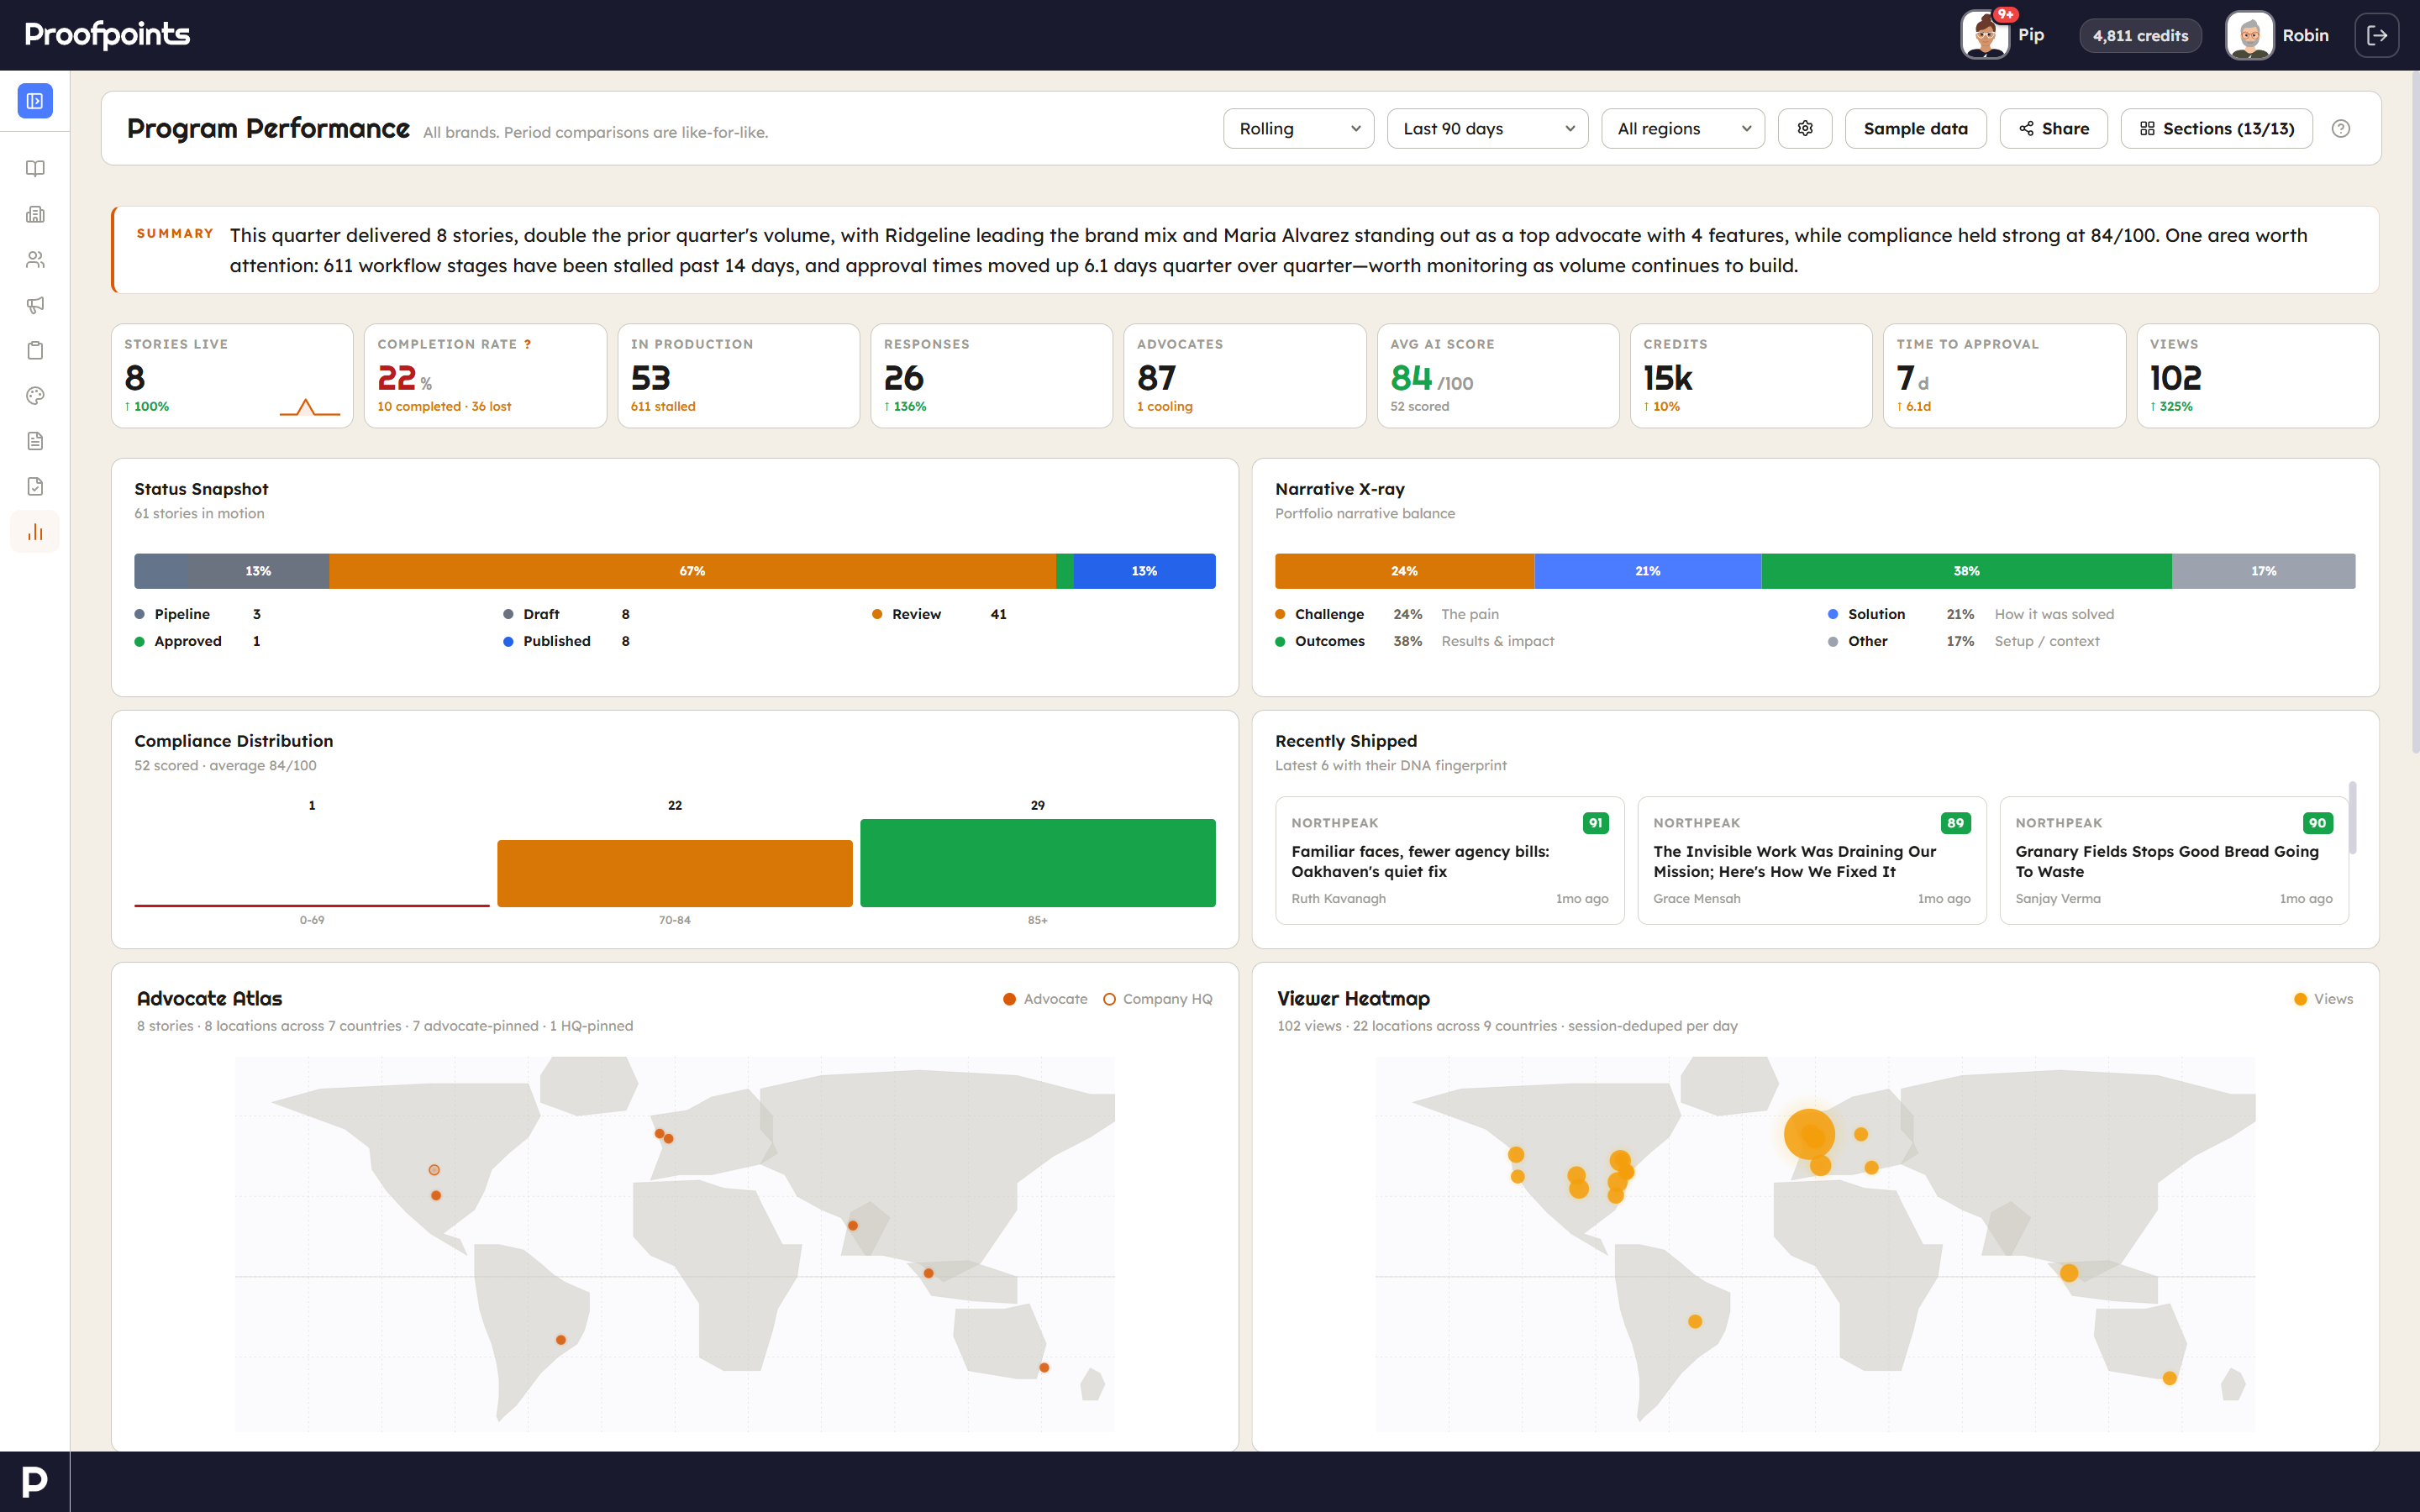
Task: Open the All regions dropdown
Action: (x=1683, y=128)
